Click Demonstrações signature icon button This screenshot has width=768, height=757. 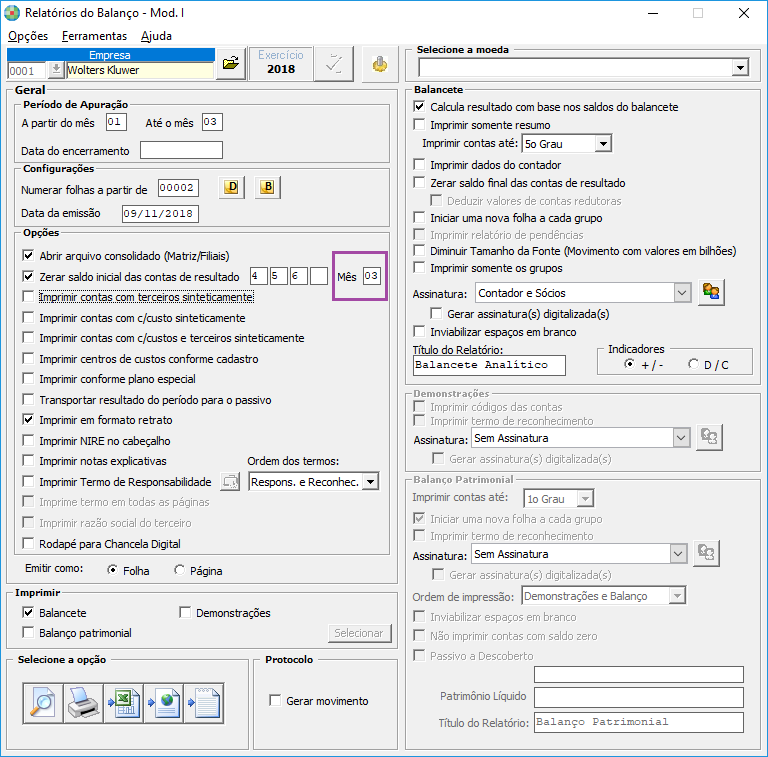(x=709, y=437)
